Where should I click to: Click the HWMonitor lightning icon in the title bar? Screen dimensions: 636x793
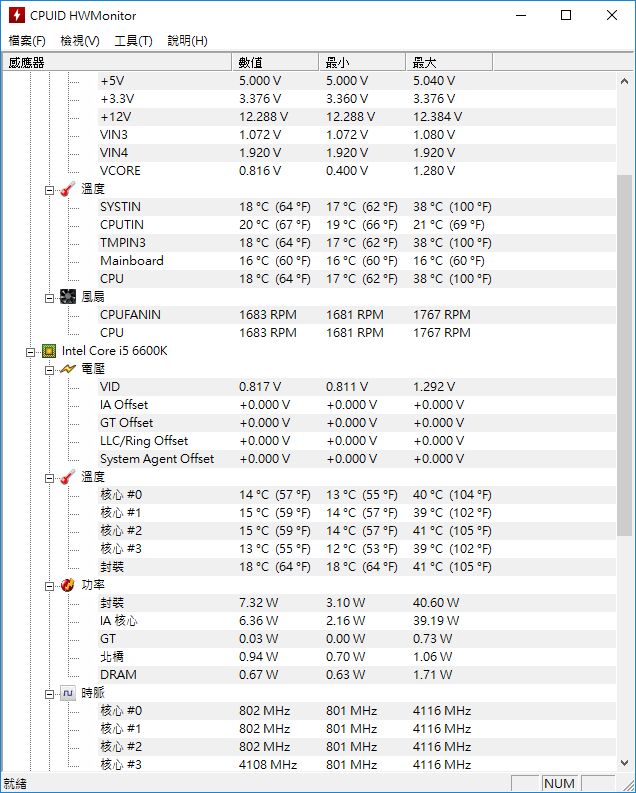tap(15, 15)
